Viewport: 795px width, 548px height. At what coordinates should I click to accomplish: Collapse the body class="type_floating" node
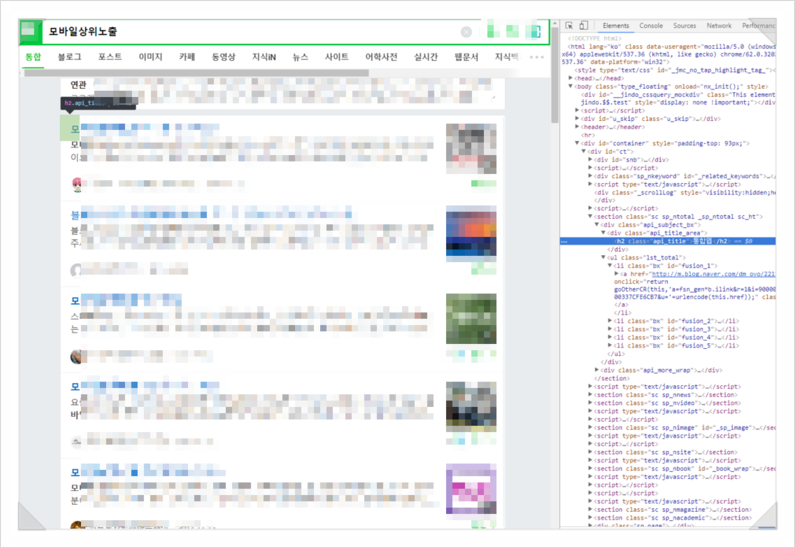570,86
